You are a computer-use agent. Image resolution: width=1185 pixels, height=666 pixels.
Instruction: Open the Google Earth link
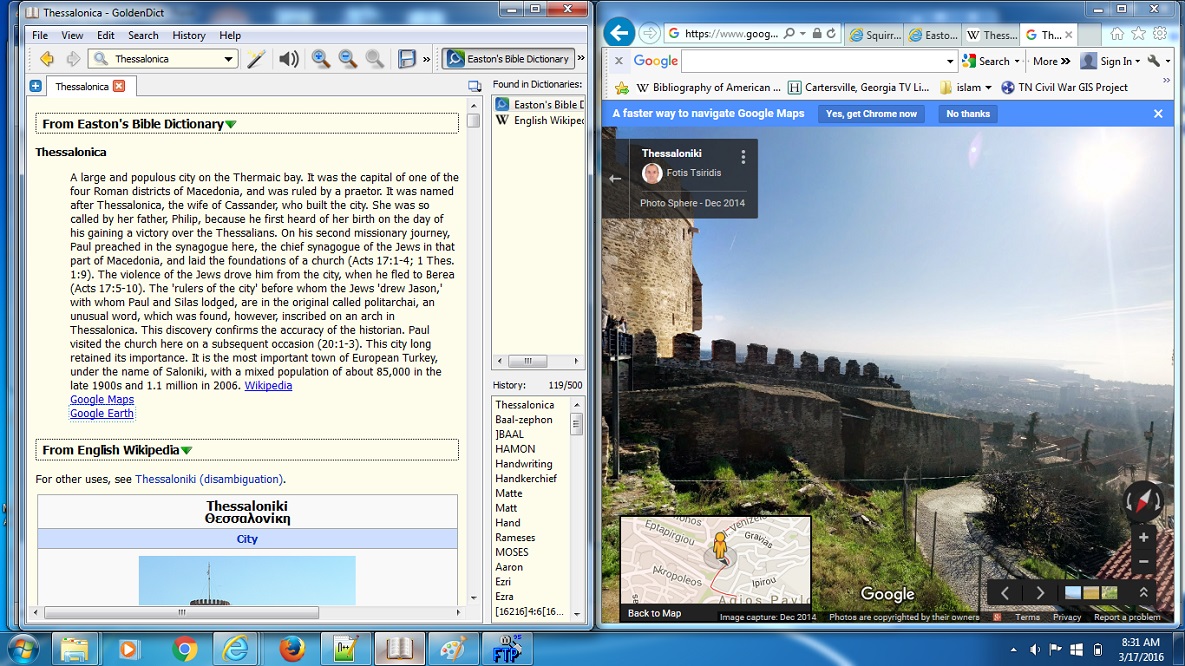[102, 414]
